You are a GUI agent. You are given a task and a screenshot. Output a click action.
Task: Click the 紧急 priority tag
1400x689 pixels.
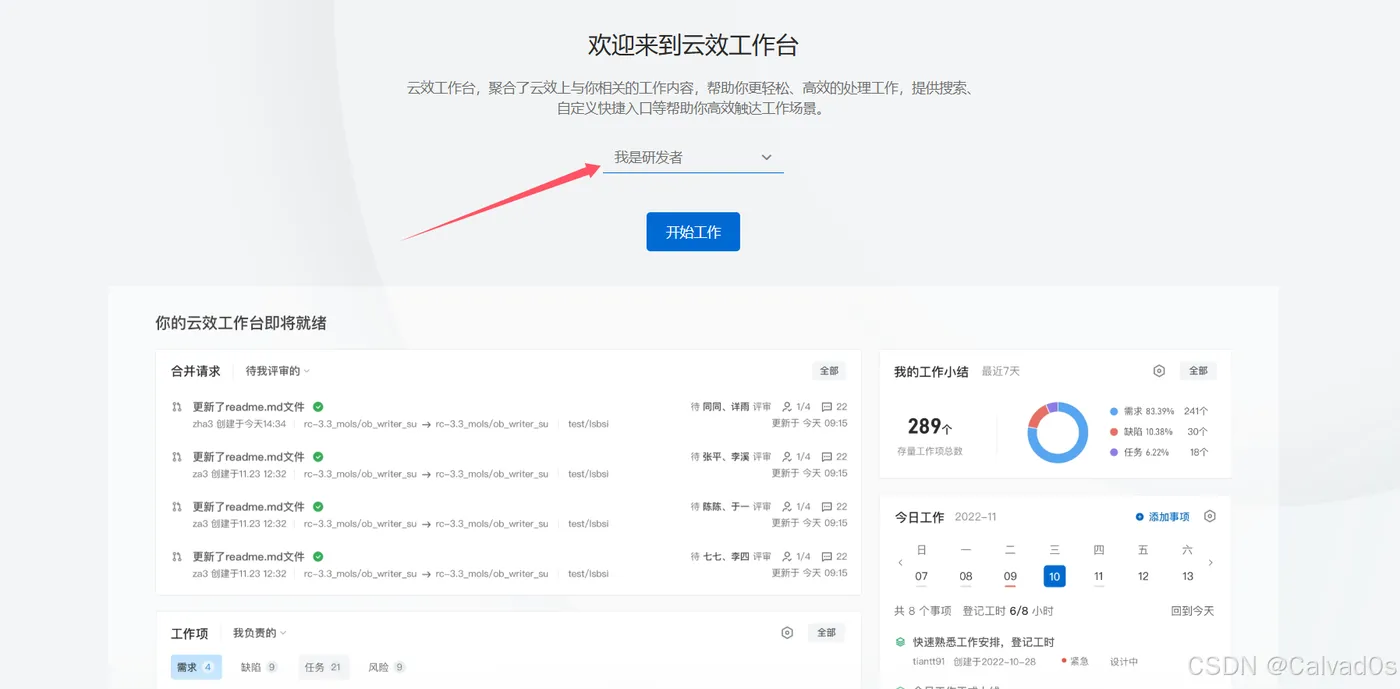click(1075, 661)
